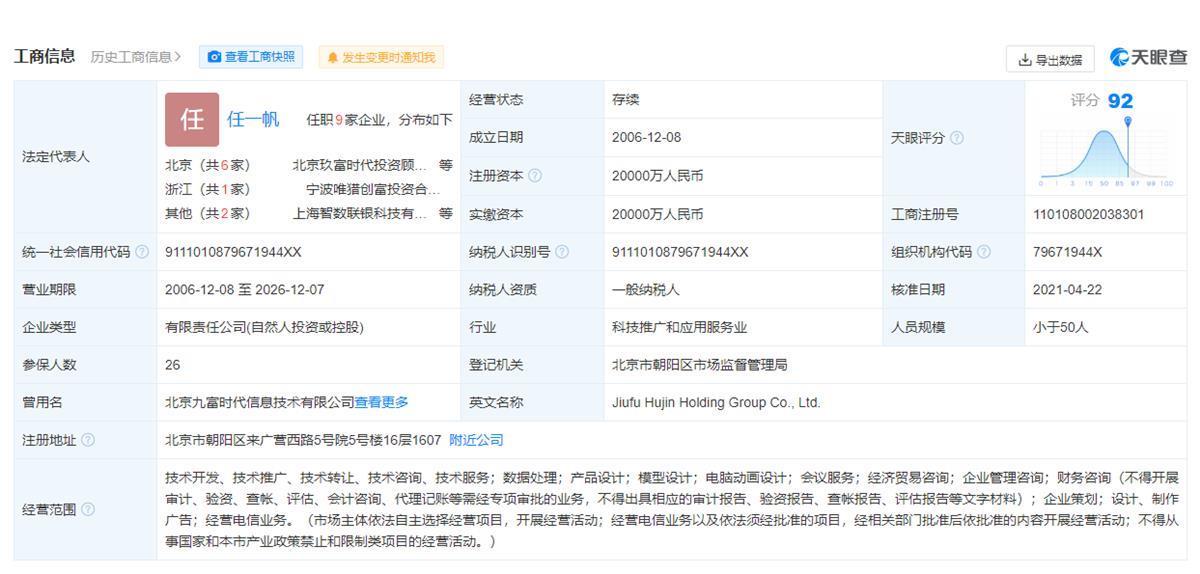Viewport: 1200px width, 574px height.
Task: Click 核准日期 value 2021-04-22
Action: click(x=1067, y=289)
